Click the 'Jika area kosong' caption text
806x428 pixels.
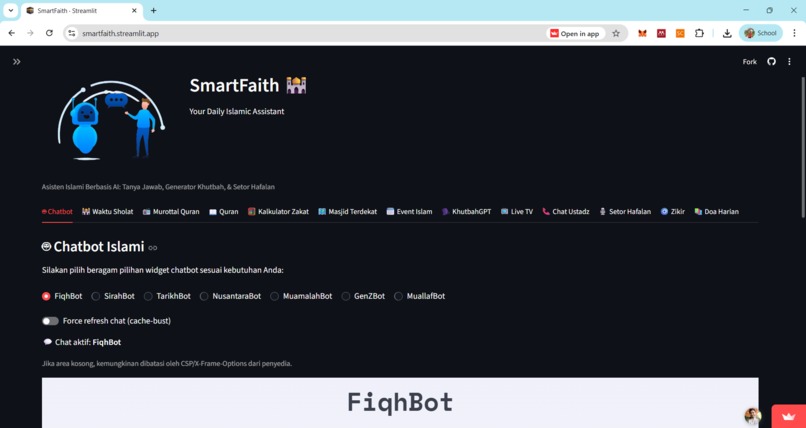[167, 364]
